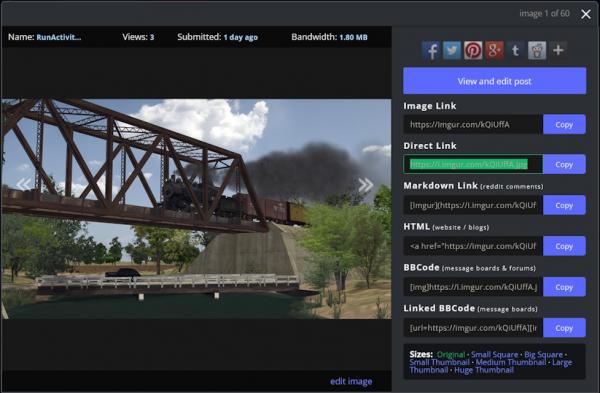Click the Linked BBCode text field
Screen dimensions: 600x393
(x=473, y=328)
